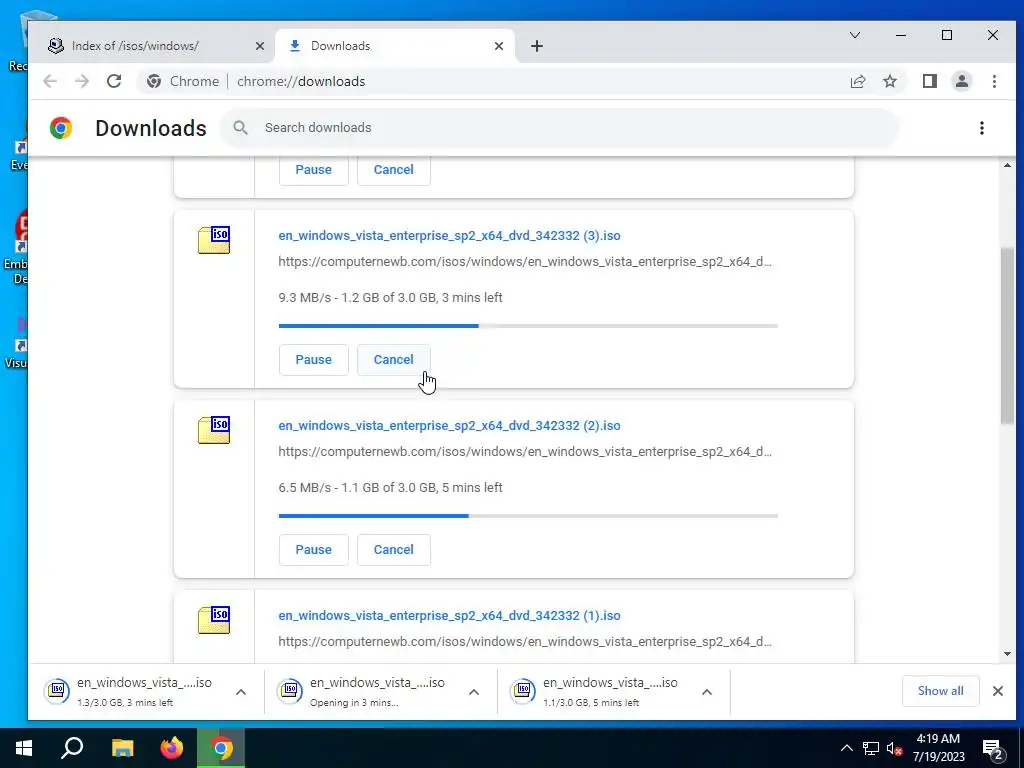Open the (3).iso file name link
Screen dimensions: 1024x768
449,236
